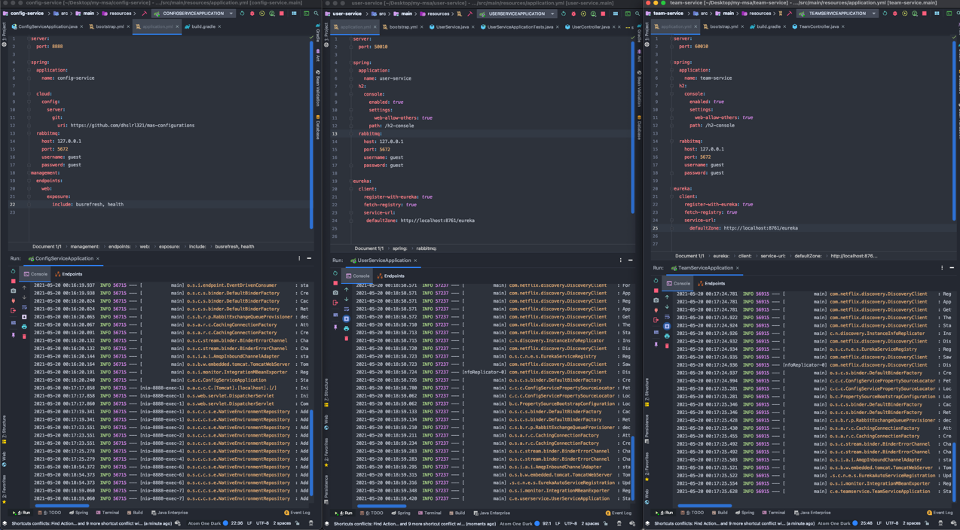Click the build hammer icon in team-service window
This screenshot has width=960, height=530.
tap(789, 13)
